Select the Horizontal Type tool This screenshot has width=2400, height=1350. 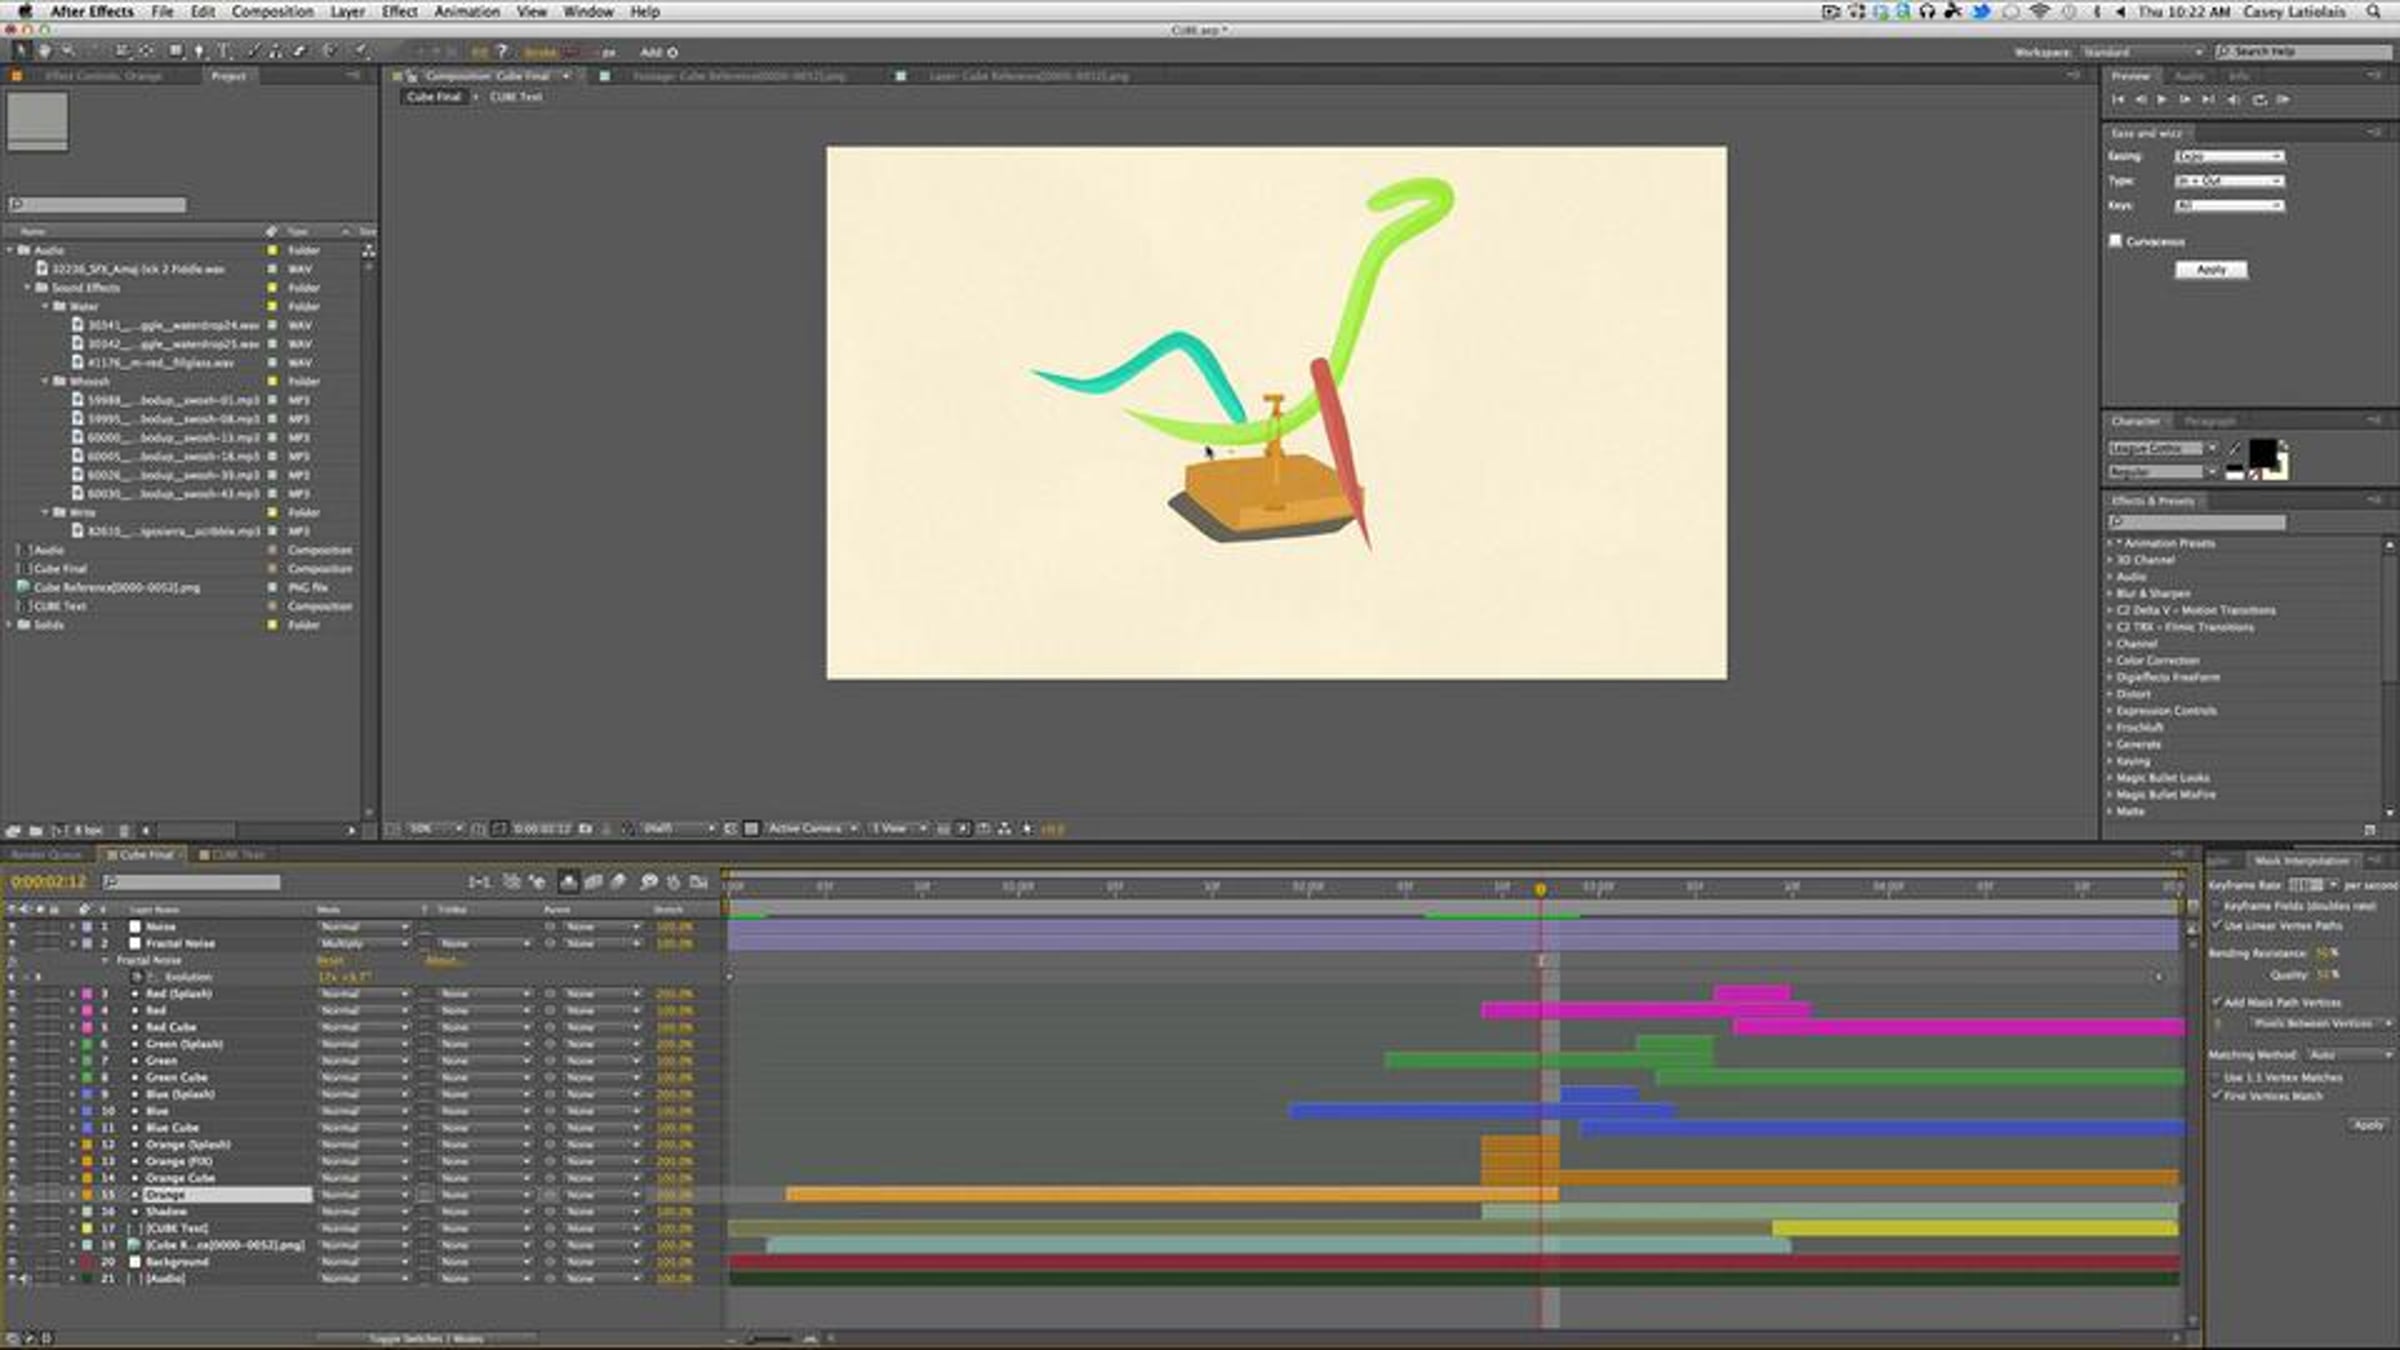tap(223, 51)
